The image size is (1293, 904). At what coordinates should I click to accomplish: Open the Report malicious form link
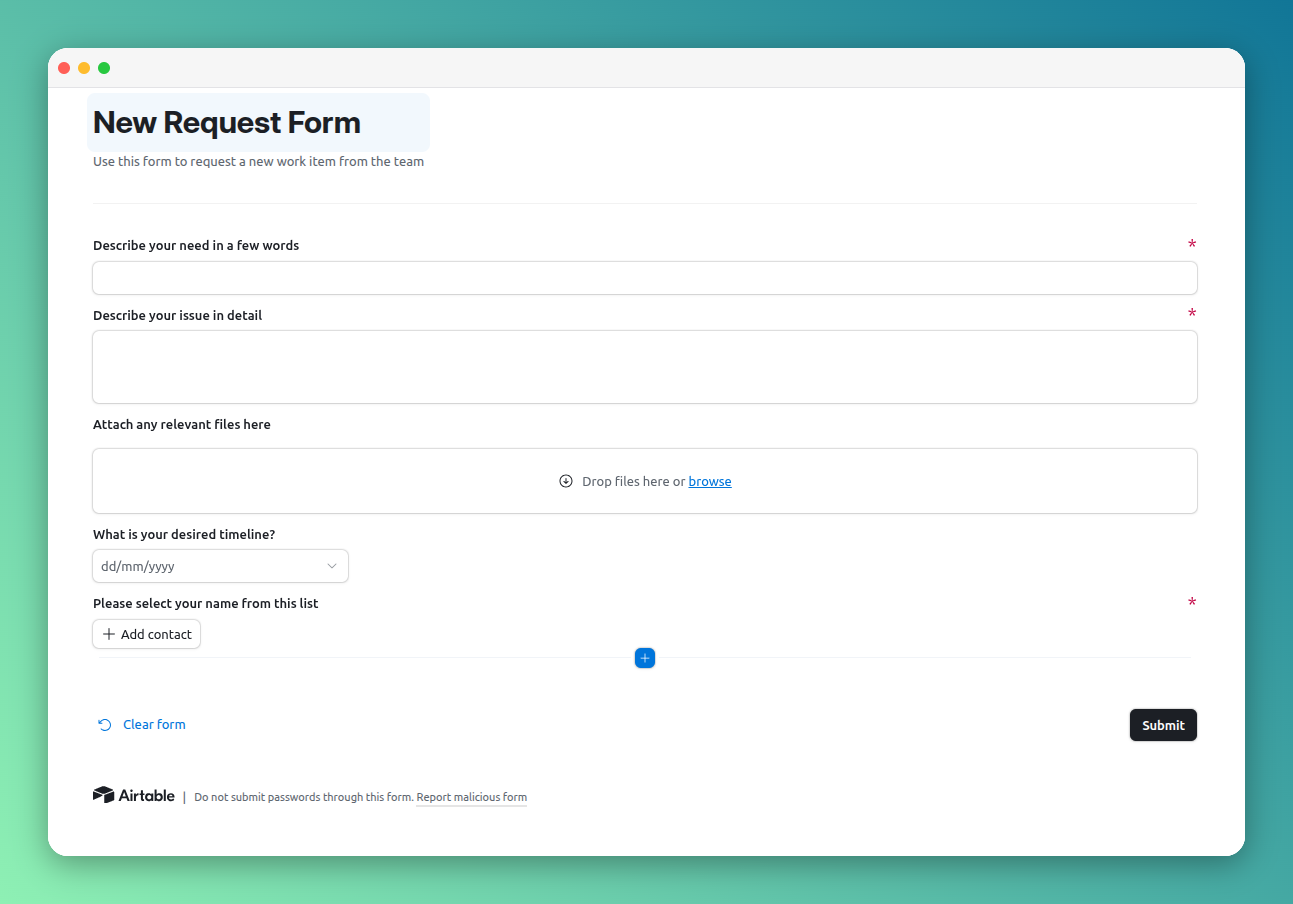pos(471,797)
